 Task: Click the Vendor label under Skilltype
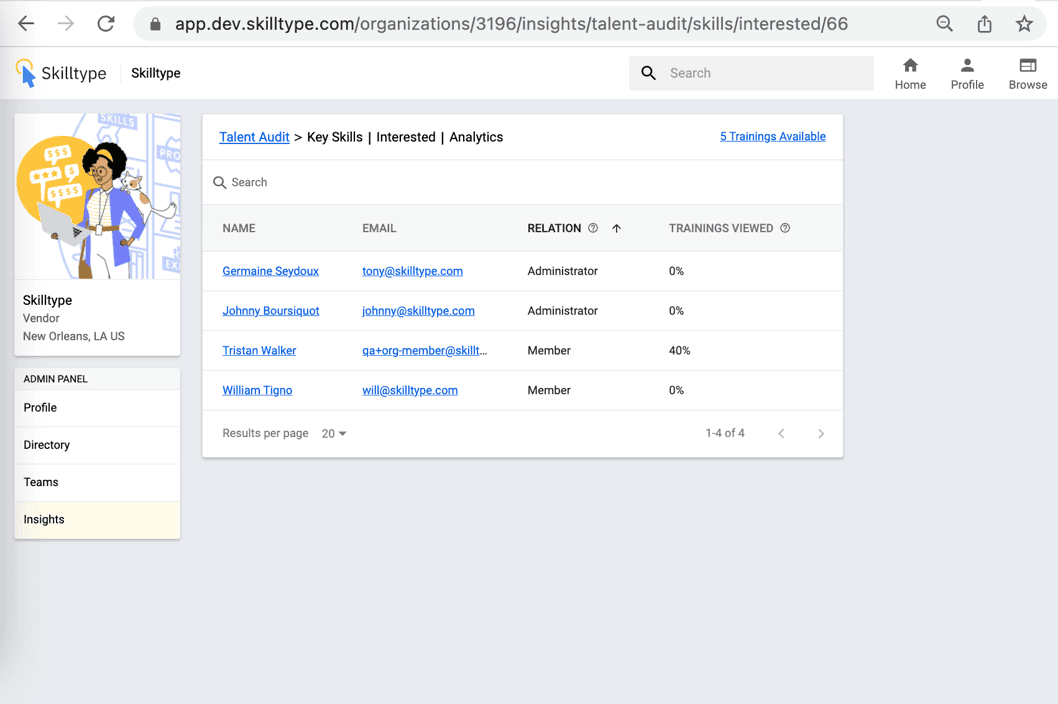click(x=41, y=318)
